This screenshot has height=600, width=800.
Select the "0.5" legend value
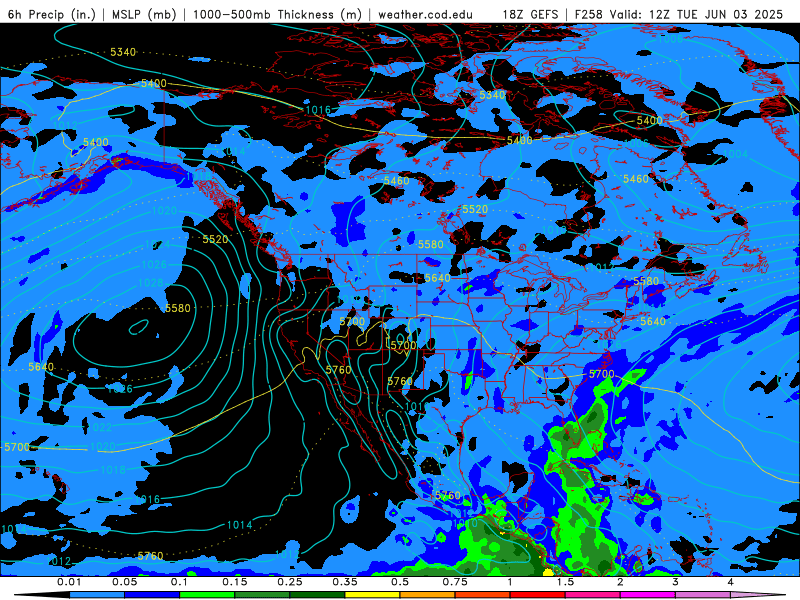400,582
